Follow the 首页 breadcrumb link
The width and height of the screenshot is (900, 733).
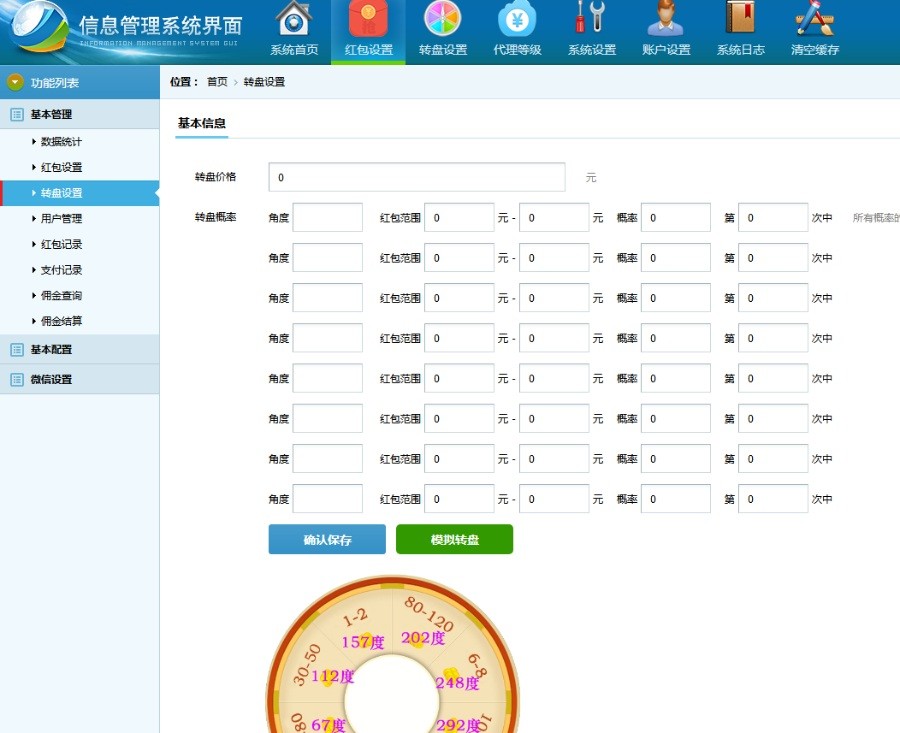[217, 82]
